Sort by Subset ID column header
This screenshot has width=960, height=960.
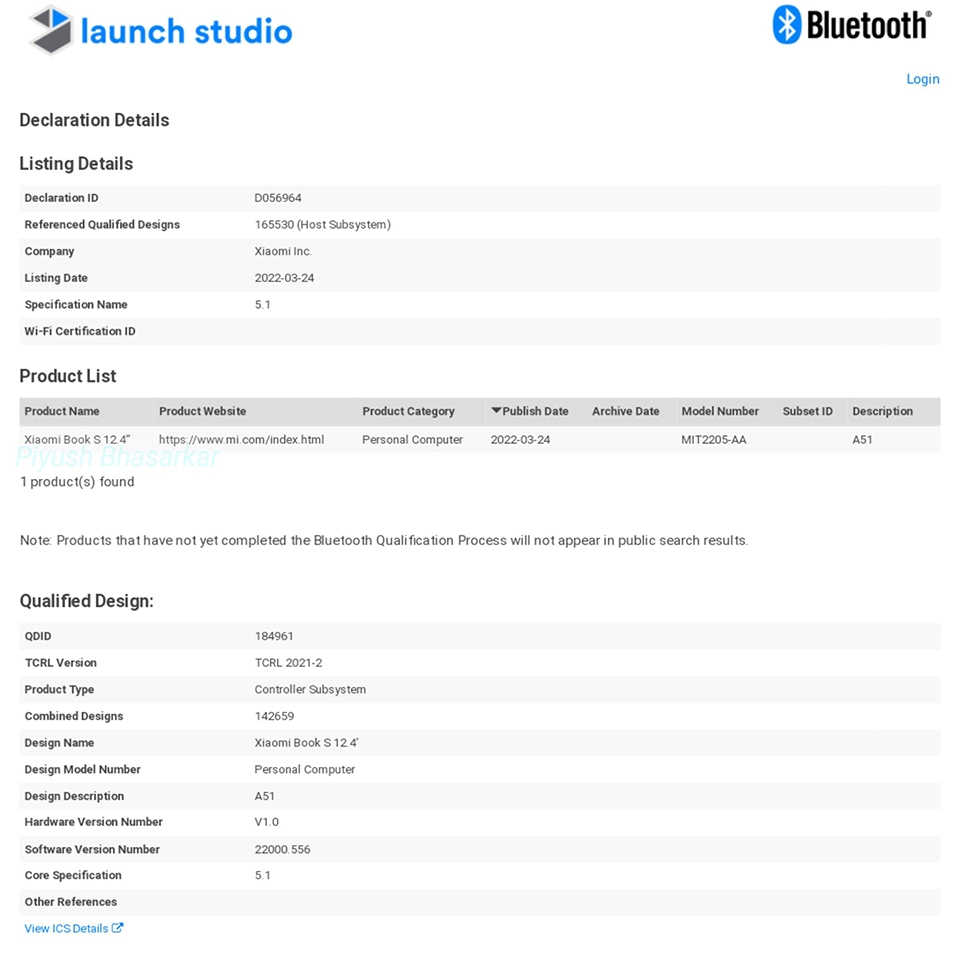pos(807,411)
